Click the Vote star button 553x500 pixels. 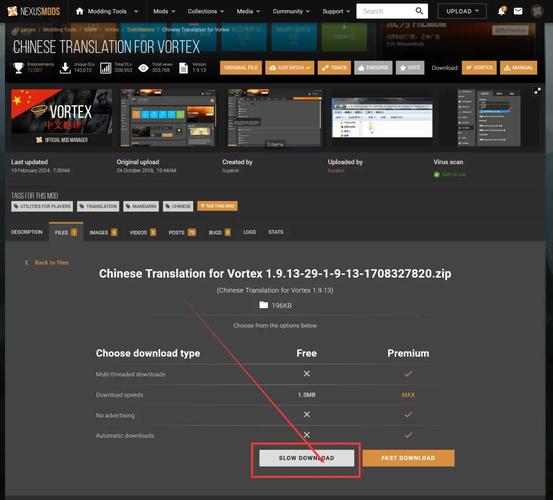[x=410, y=68]
